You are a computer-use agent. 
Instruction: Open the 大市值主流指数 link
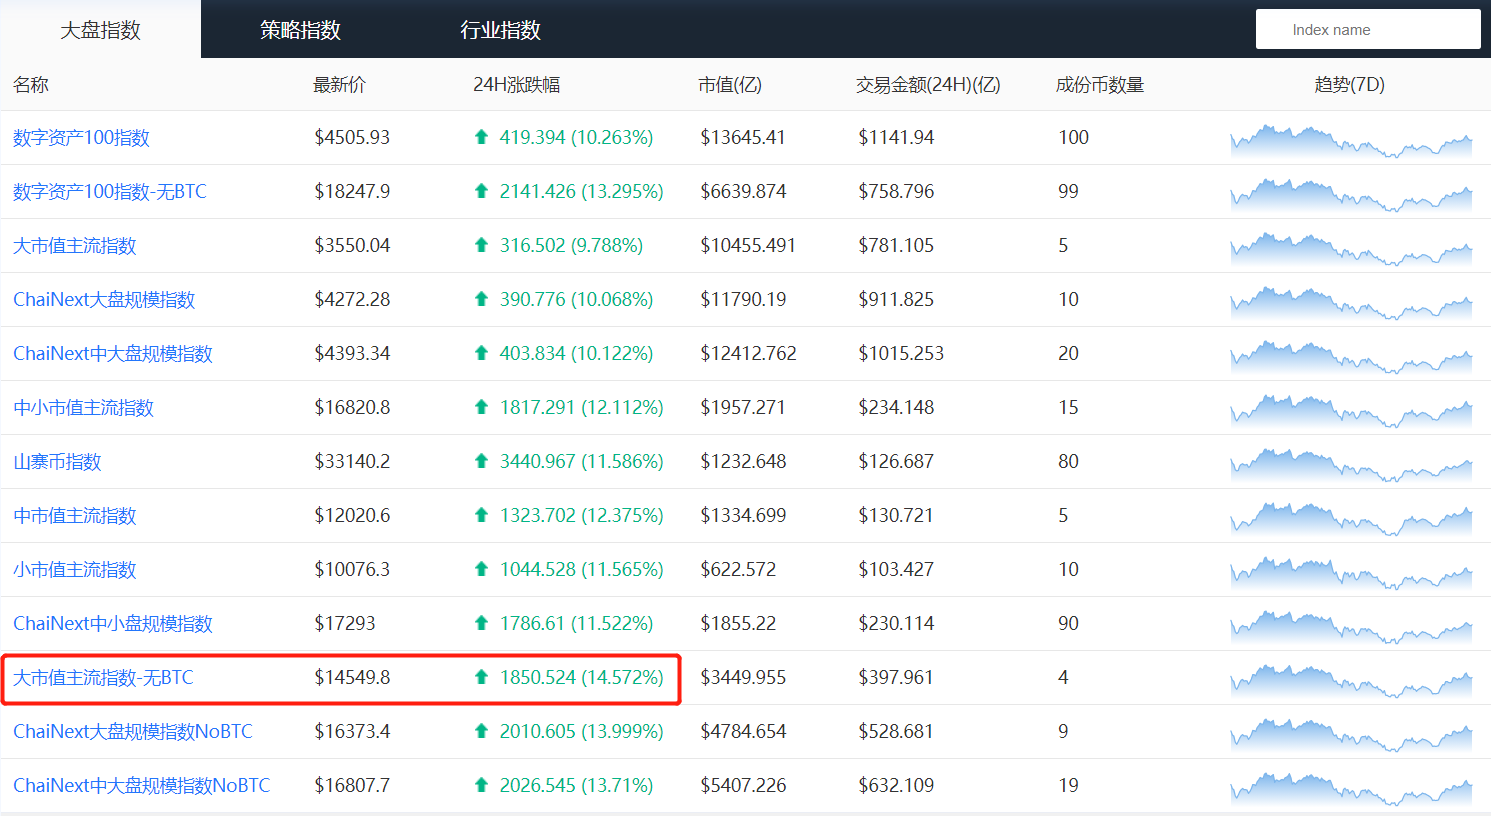(x=74, y=246)
